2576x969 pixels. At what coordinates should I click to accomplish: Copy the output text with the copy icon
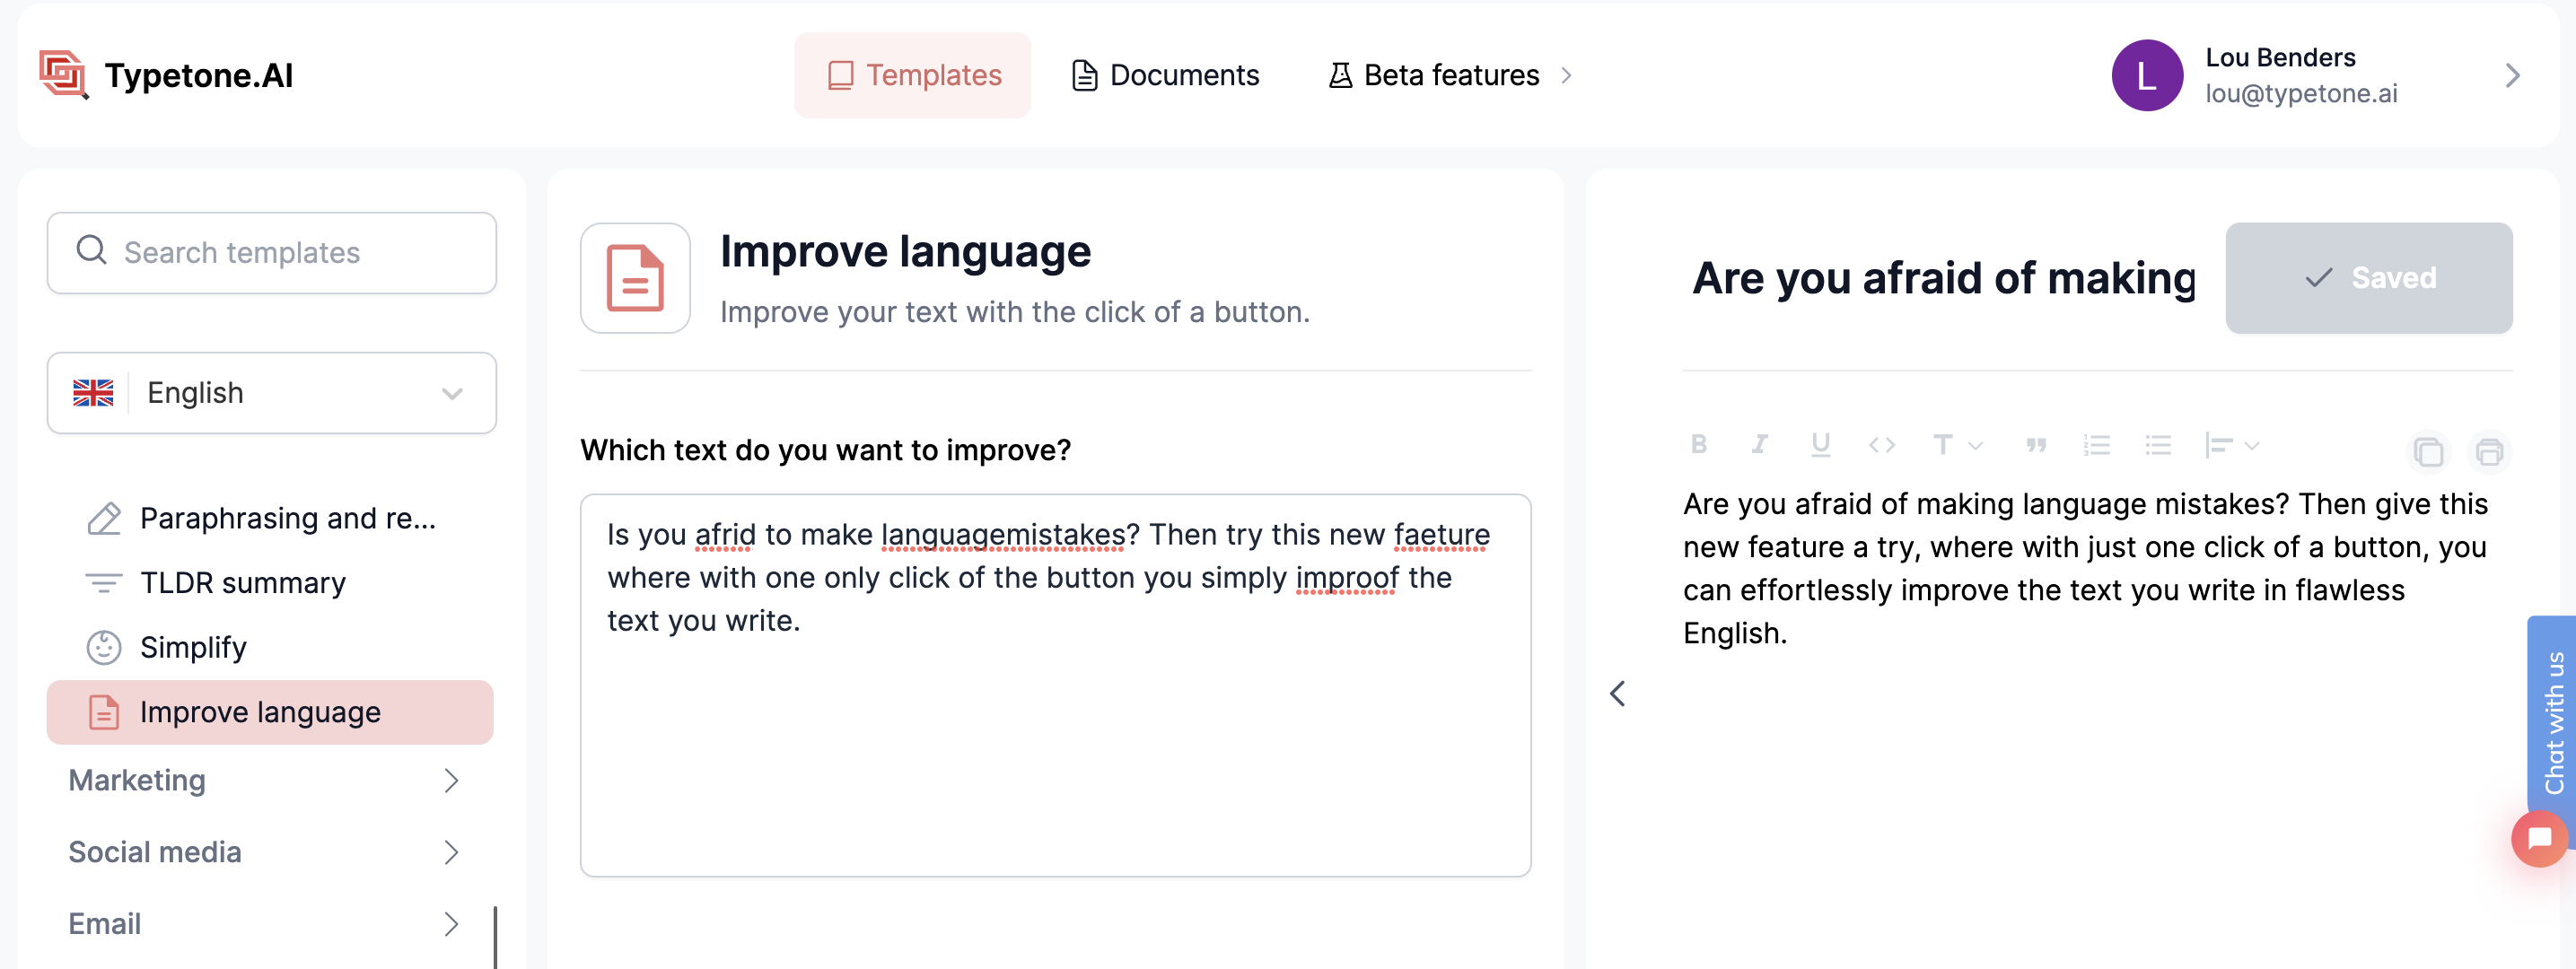click(2428, 452)
